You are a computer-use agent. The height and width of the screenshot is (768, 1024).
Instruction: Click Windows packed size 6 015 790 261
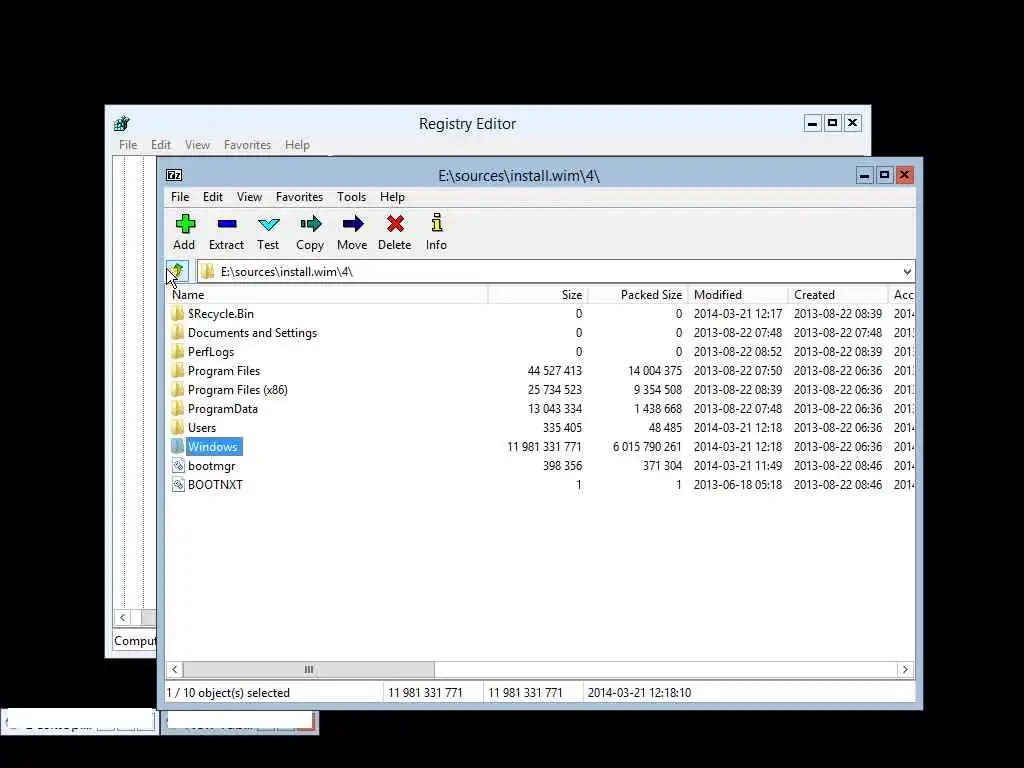[647, 447]
